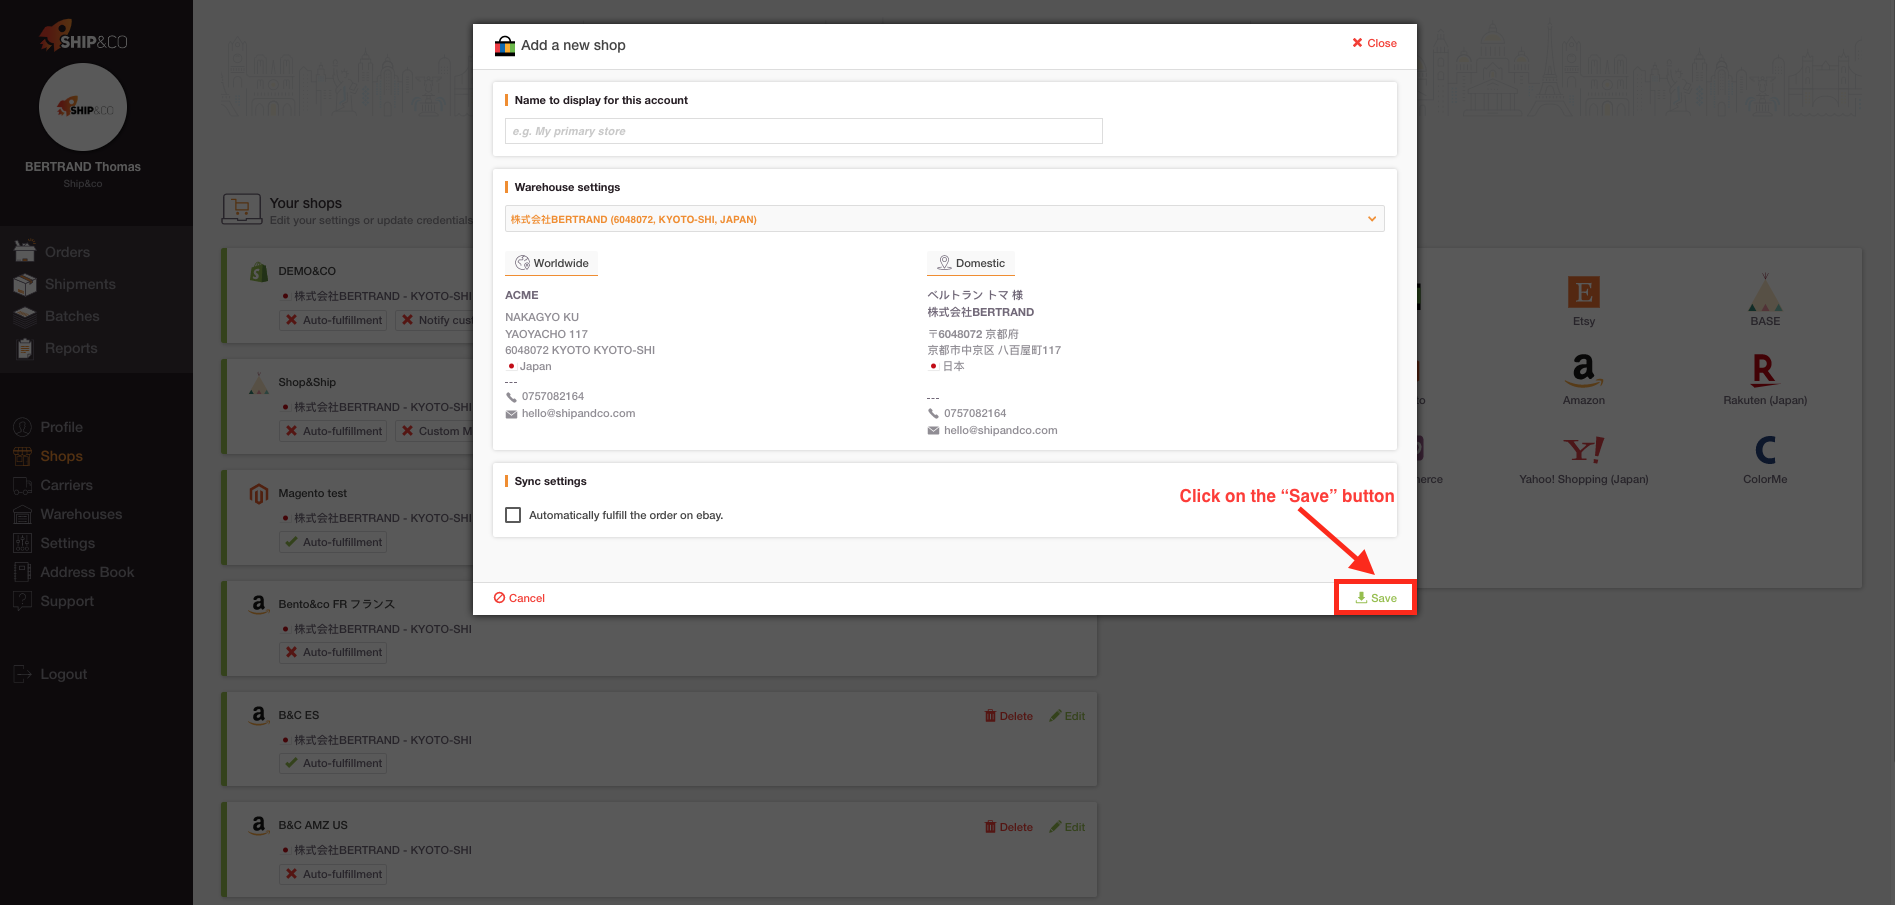This screenshot has width=1895, height=905.
Task: Close the Add a new shop dialog
Action: [1374, 43]
